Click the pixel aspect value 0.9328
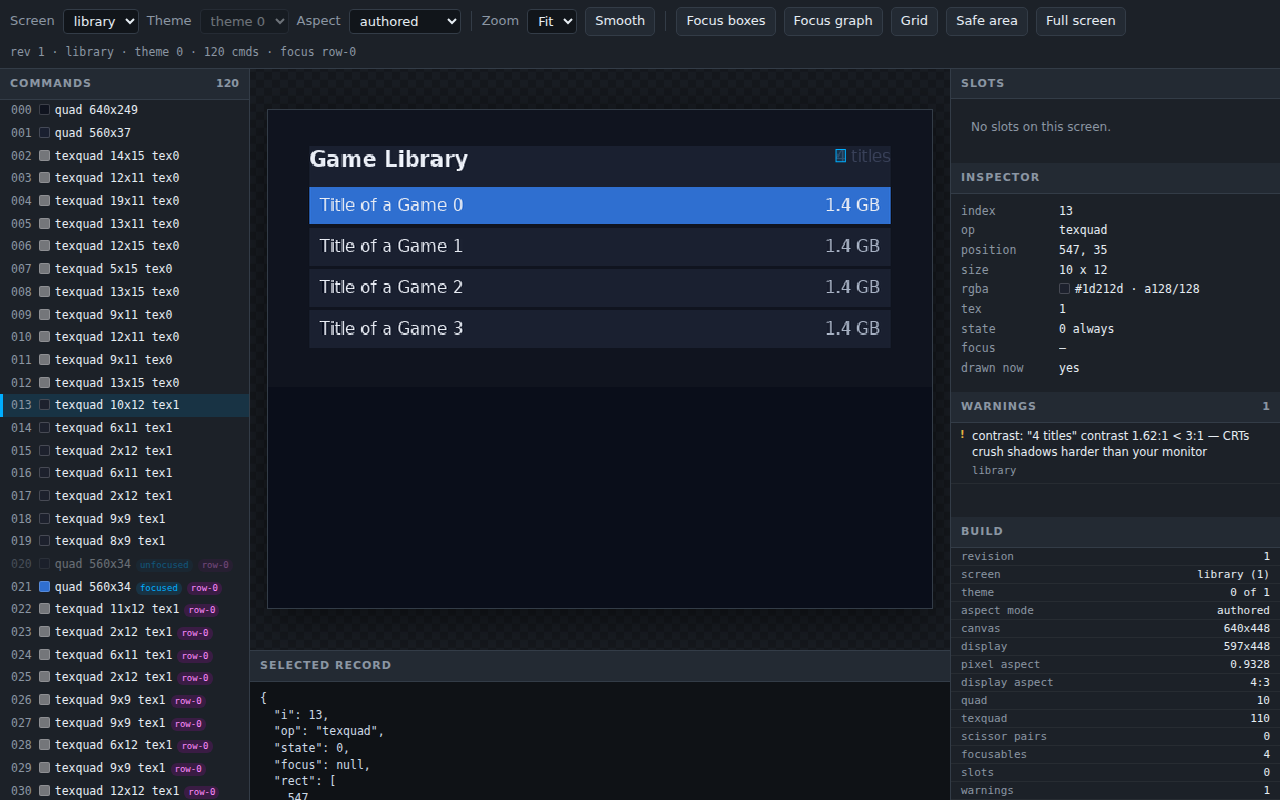 click(1250, 664)
